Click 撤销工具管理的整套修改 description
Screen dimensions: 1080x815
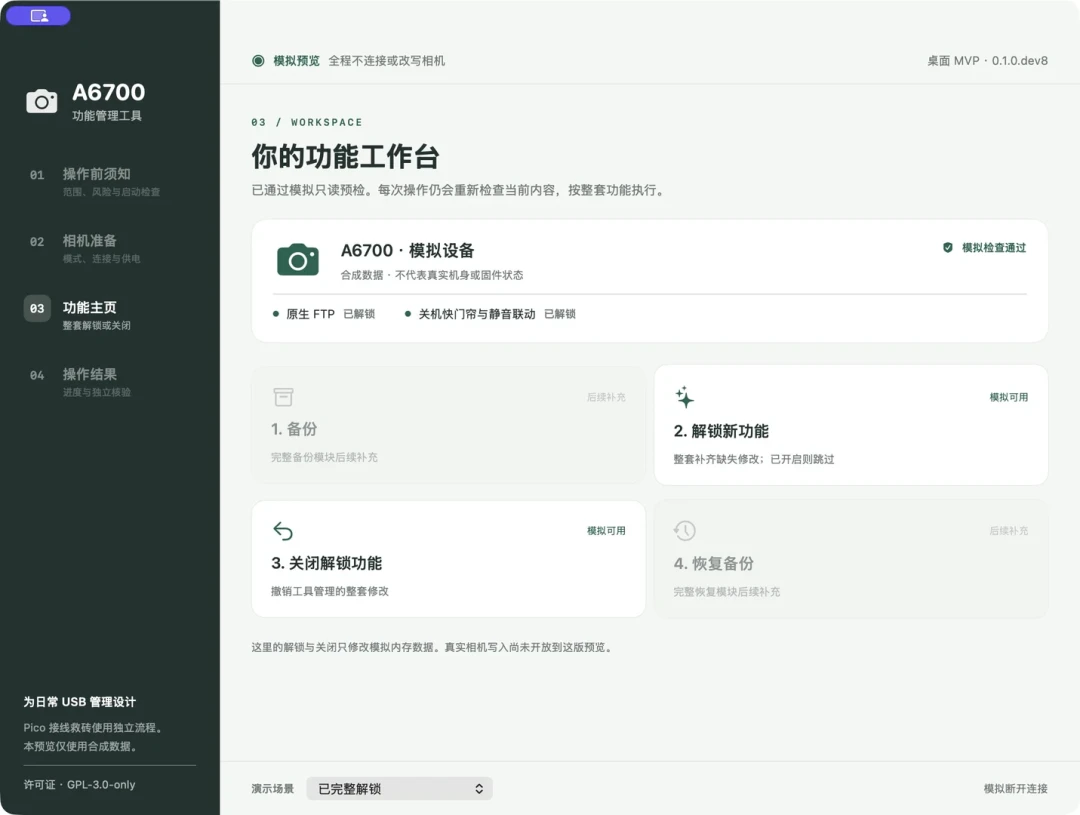click(330, 591)
